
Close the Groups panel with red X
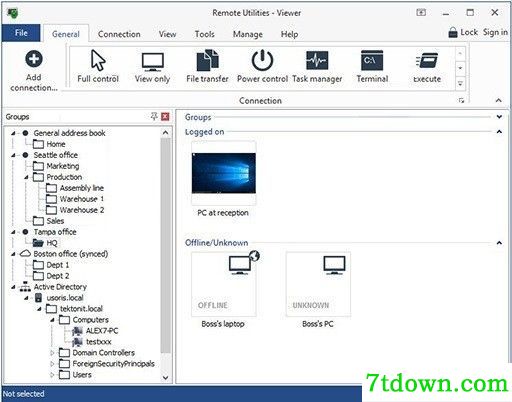tap(165, 116)
